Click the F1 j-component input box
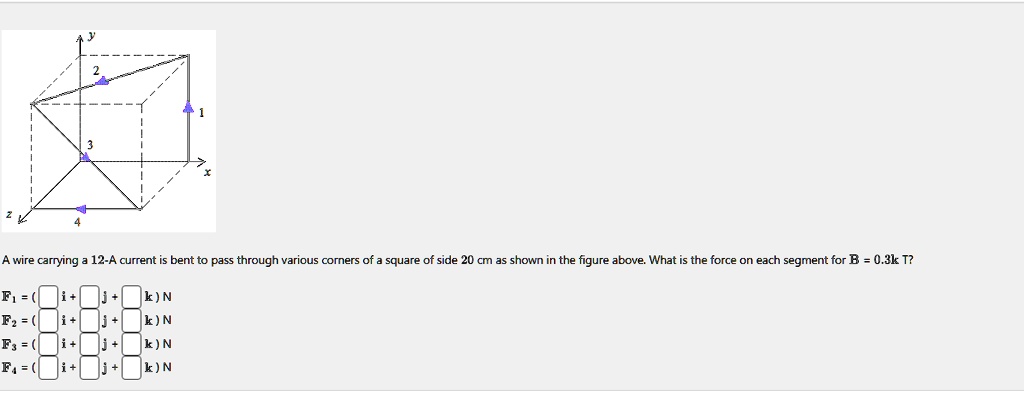1024x396 pixels. coord(90,297)
